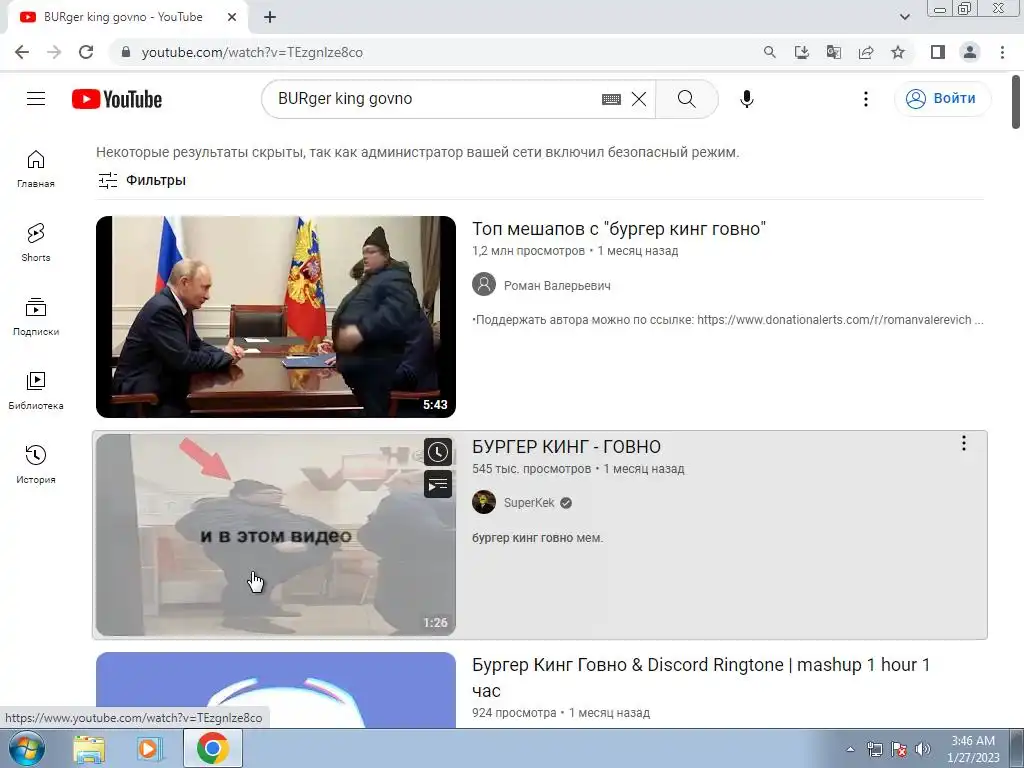Click the Action Center flag icon

[x=899, y=749]
